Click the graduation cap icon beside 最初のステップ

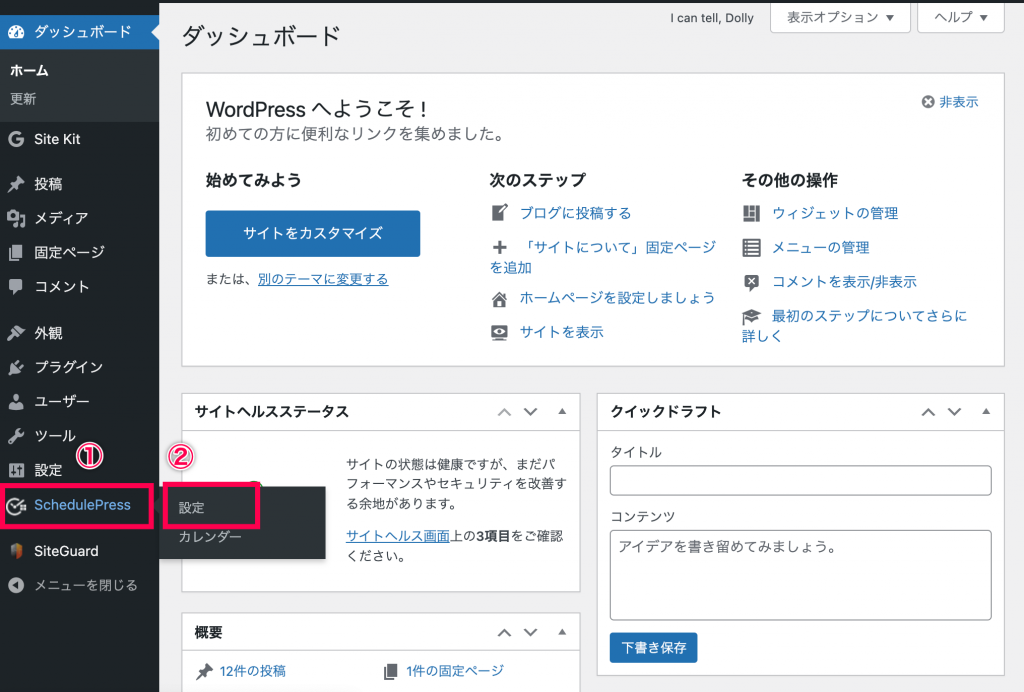[752, 317]
